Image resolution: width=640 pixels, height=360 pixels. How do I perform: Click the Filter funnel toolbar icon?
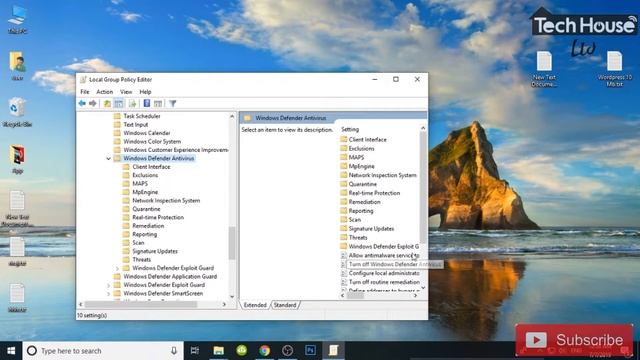click(173, 104)
